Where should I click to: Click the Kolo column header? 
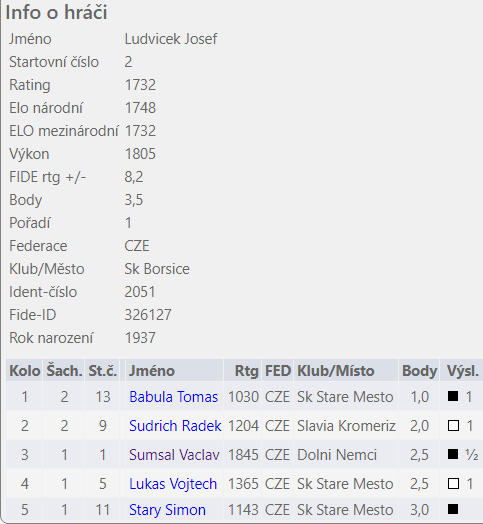(x=24, y=371)
